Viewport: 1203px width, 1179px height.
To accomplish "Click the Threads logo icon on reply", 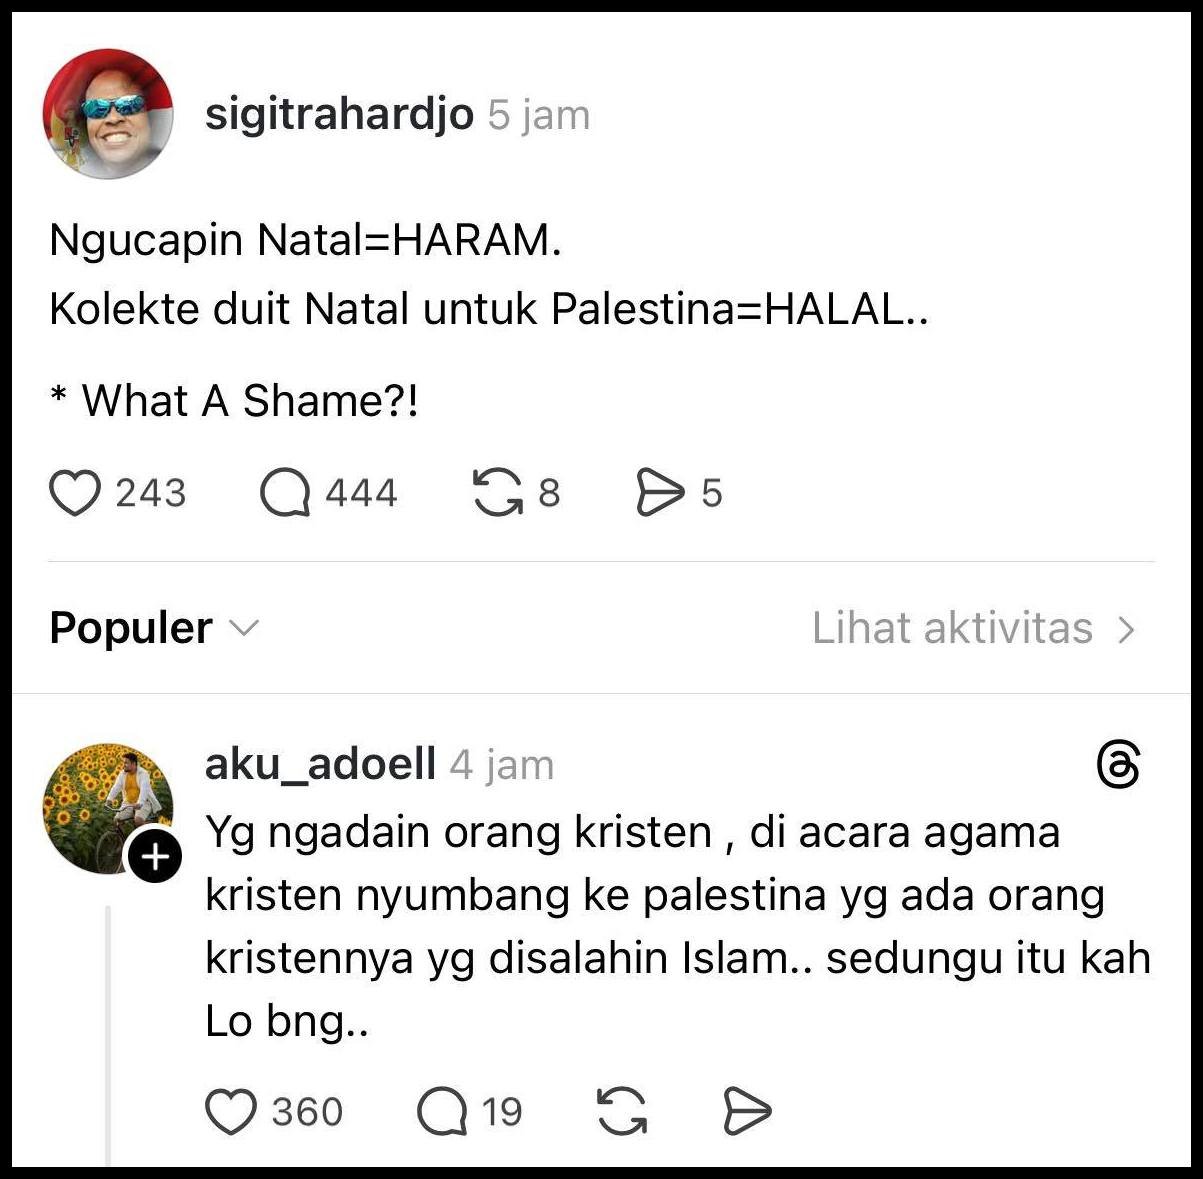I will tap(1118, 767).
